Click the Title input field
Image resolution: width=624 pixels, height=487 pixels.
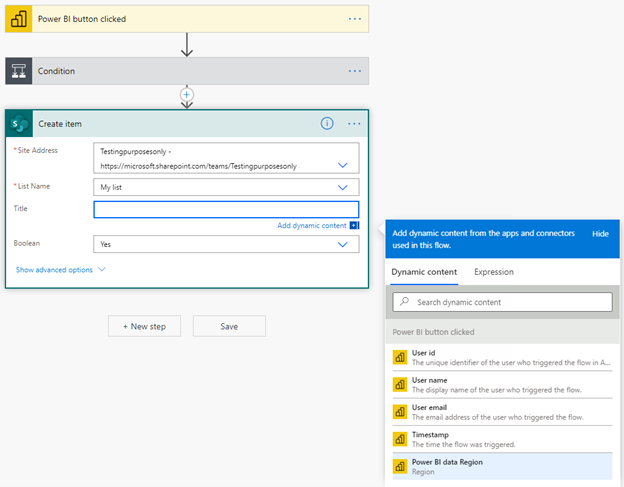tap(226, 209)
